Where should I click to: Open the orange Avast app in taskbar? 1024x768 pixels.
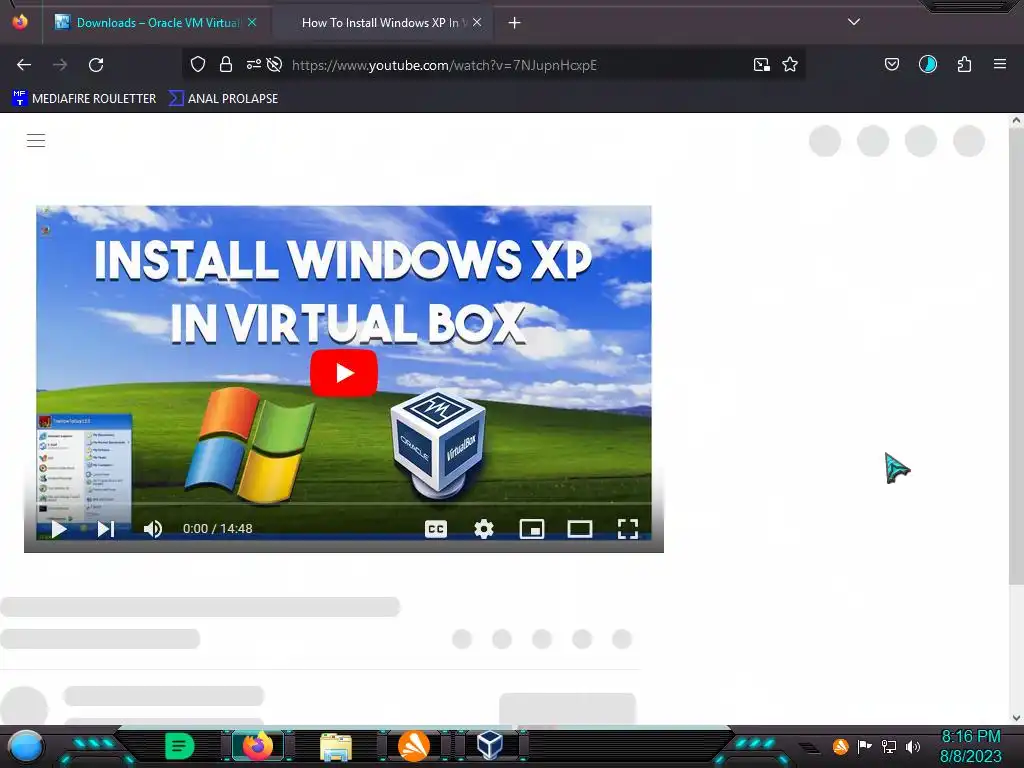click(x=413, y=746)
